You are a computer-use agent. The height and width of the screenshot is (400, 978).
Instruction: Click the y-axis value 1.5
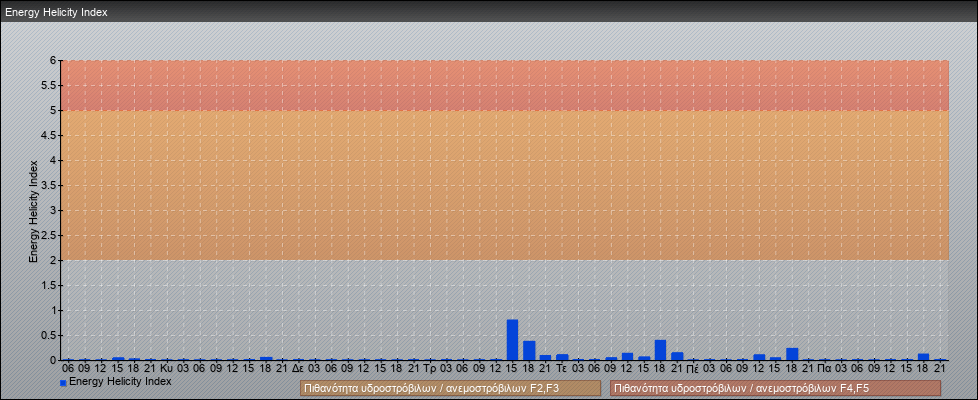coord(49,285)
